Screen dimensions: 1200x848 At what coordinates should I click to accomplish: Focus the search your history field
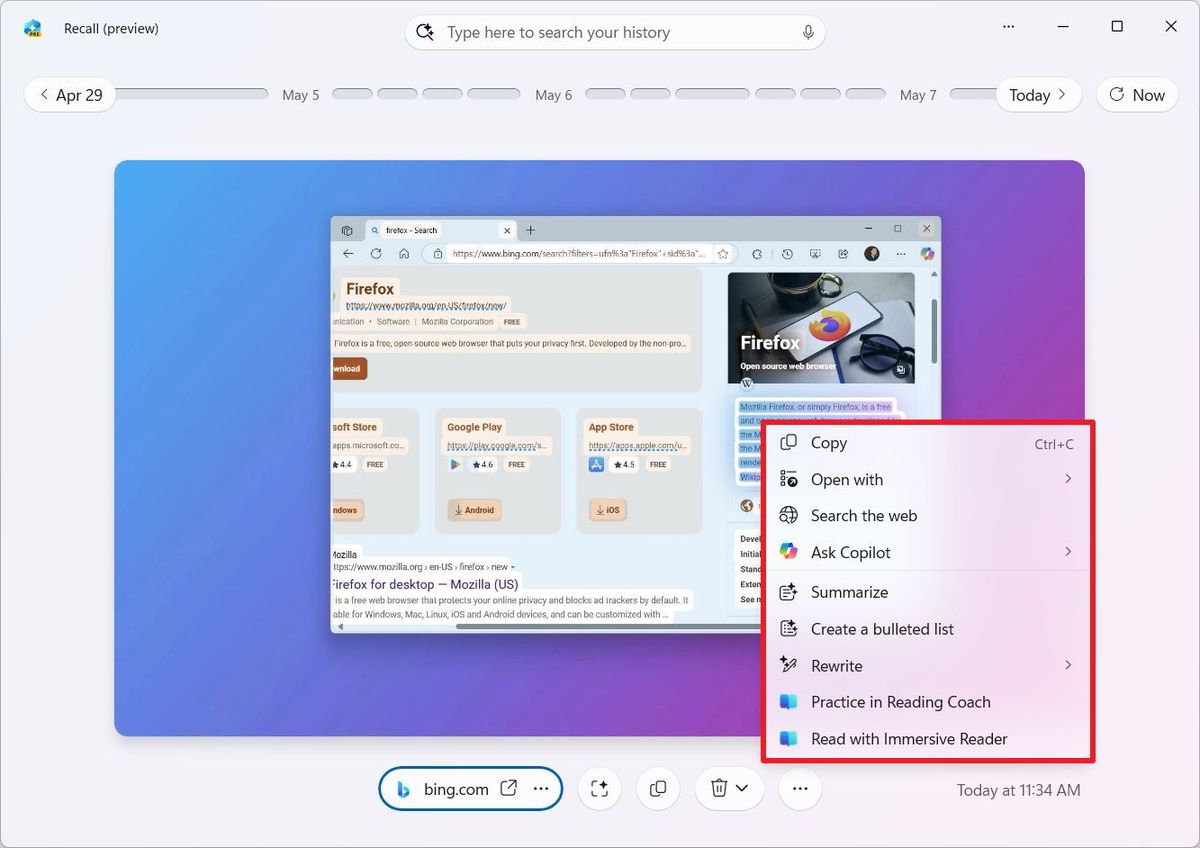tap(615, 32)
